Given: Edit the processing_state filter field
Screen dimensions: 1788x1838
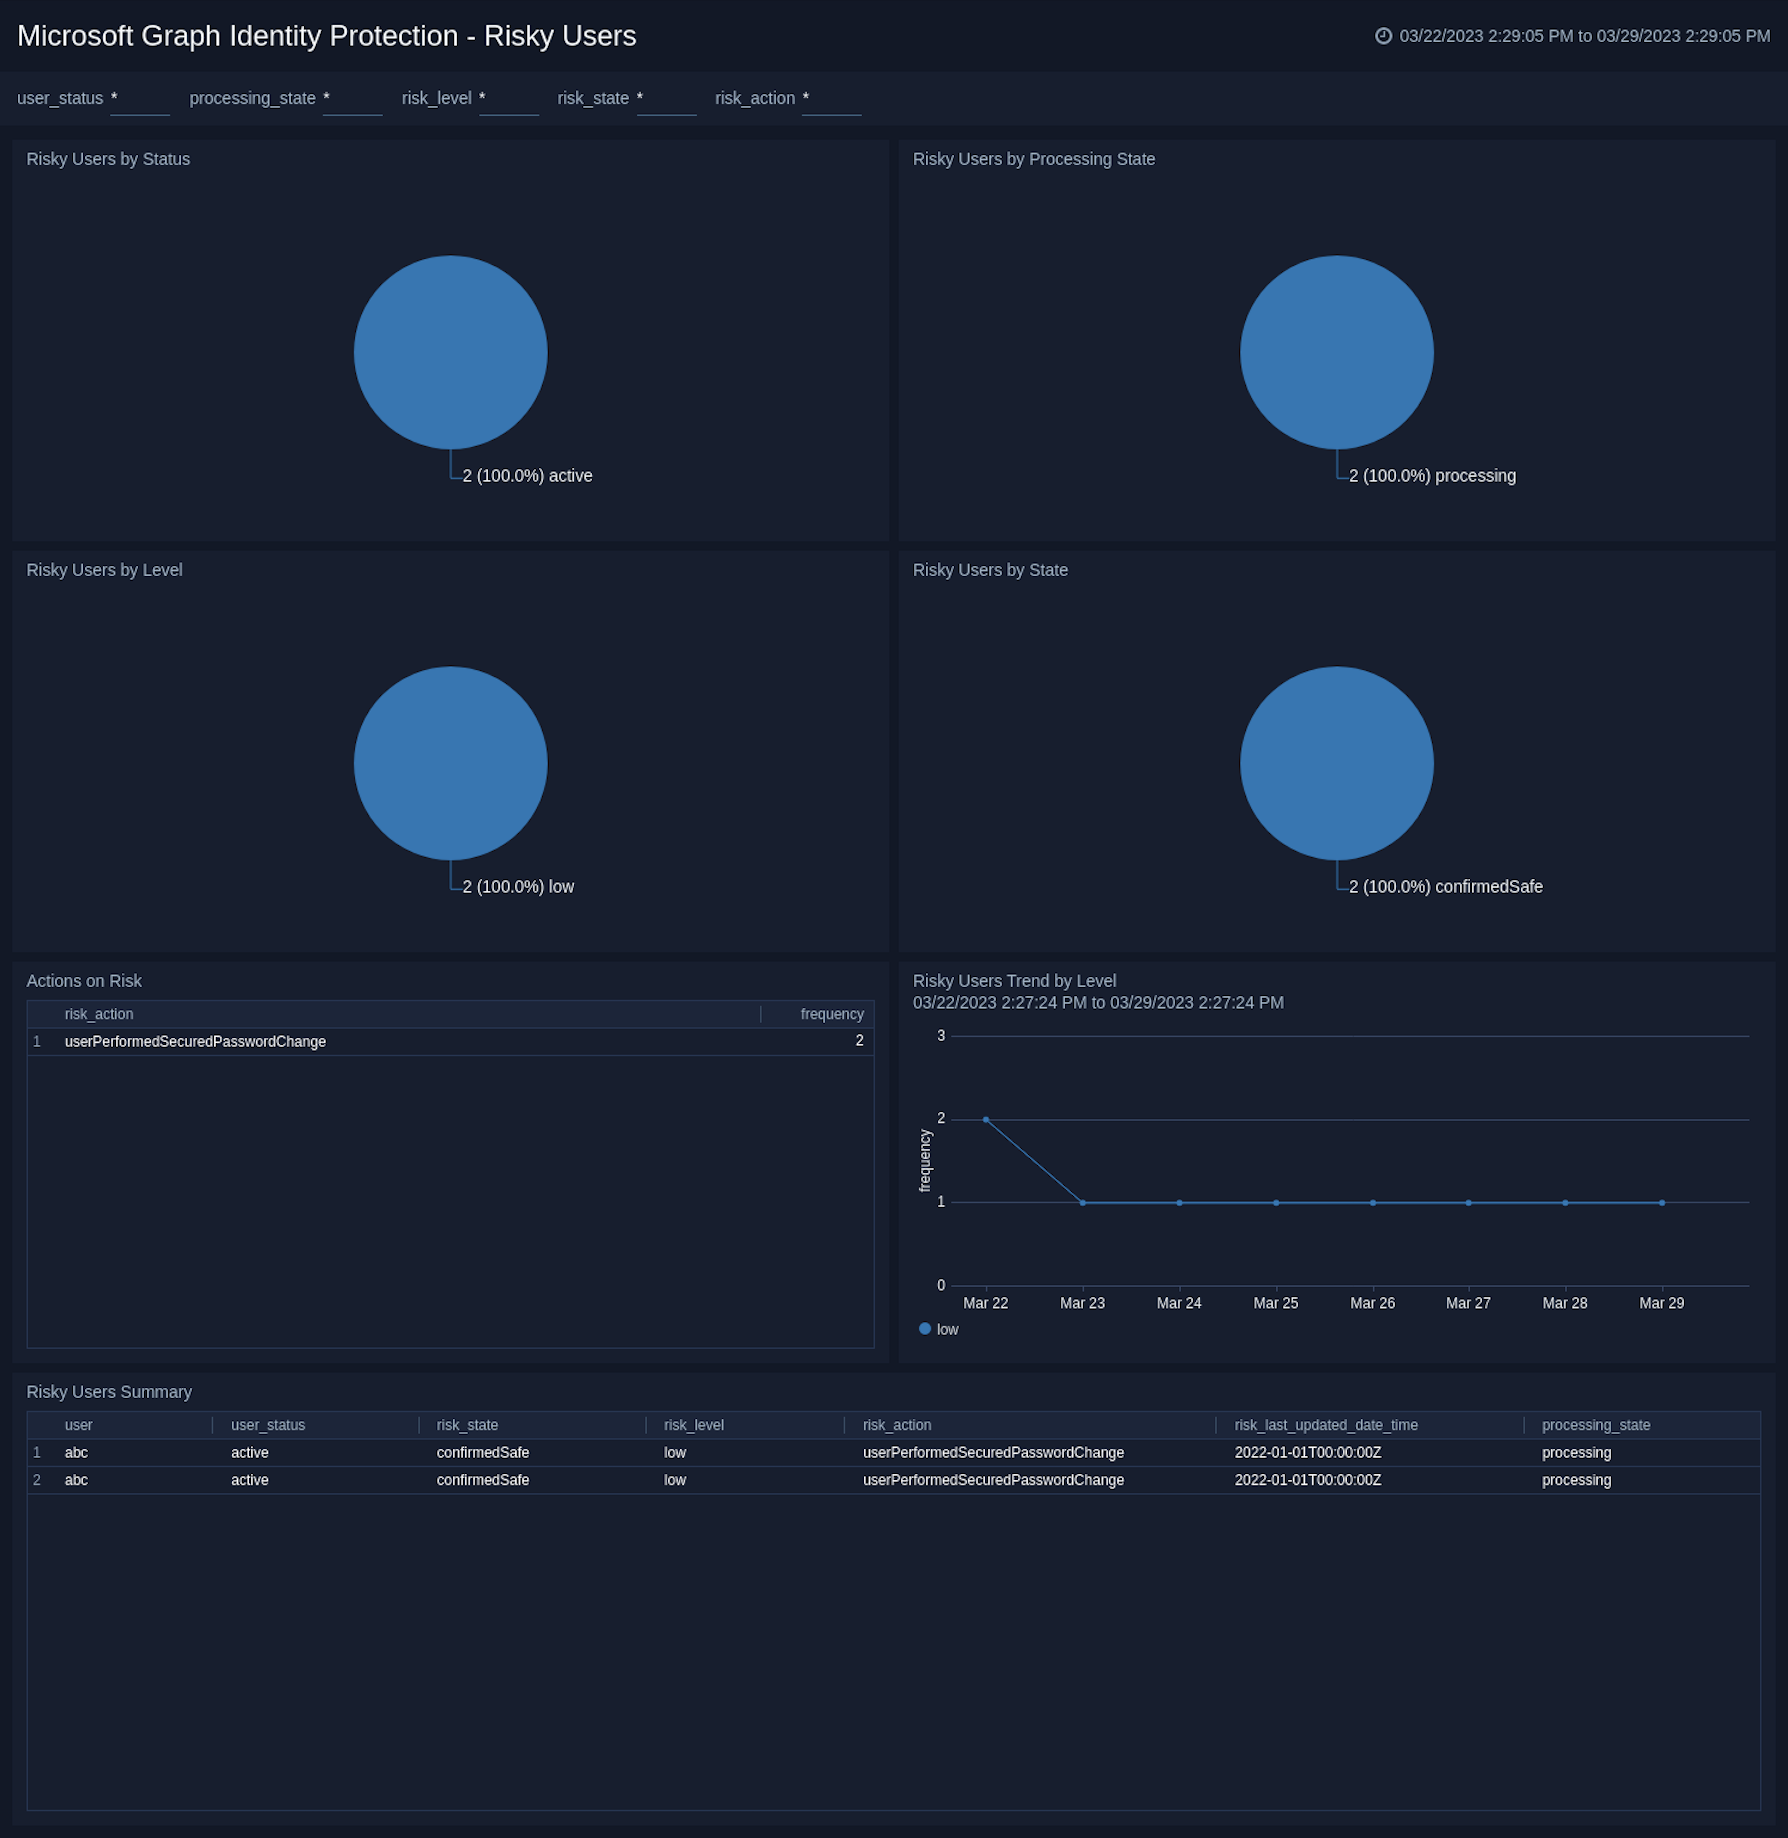Looking at the screenshot, I should pyautogui.click(x=352, y=99).
